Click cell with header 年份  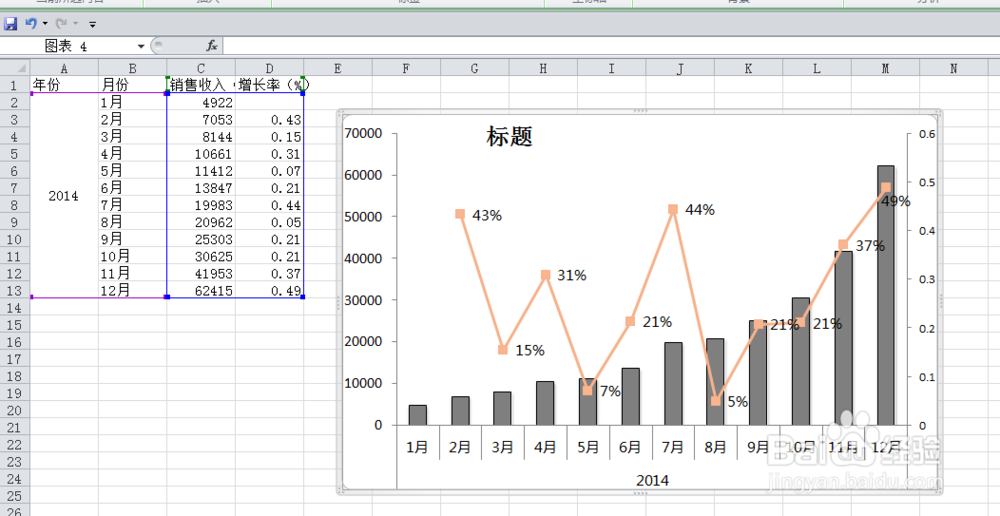pyautogui.click(x=64, y=85)
